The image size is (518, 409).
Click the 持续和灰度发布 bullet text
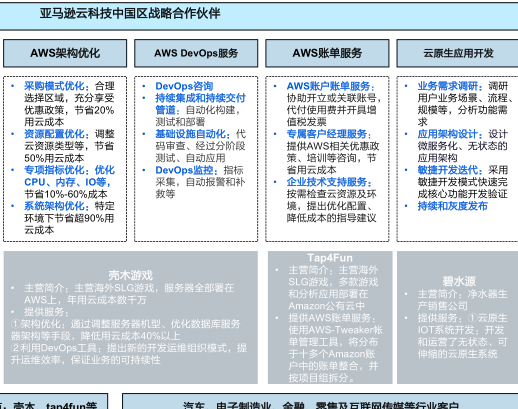click(452, 206)
